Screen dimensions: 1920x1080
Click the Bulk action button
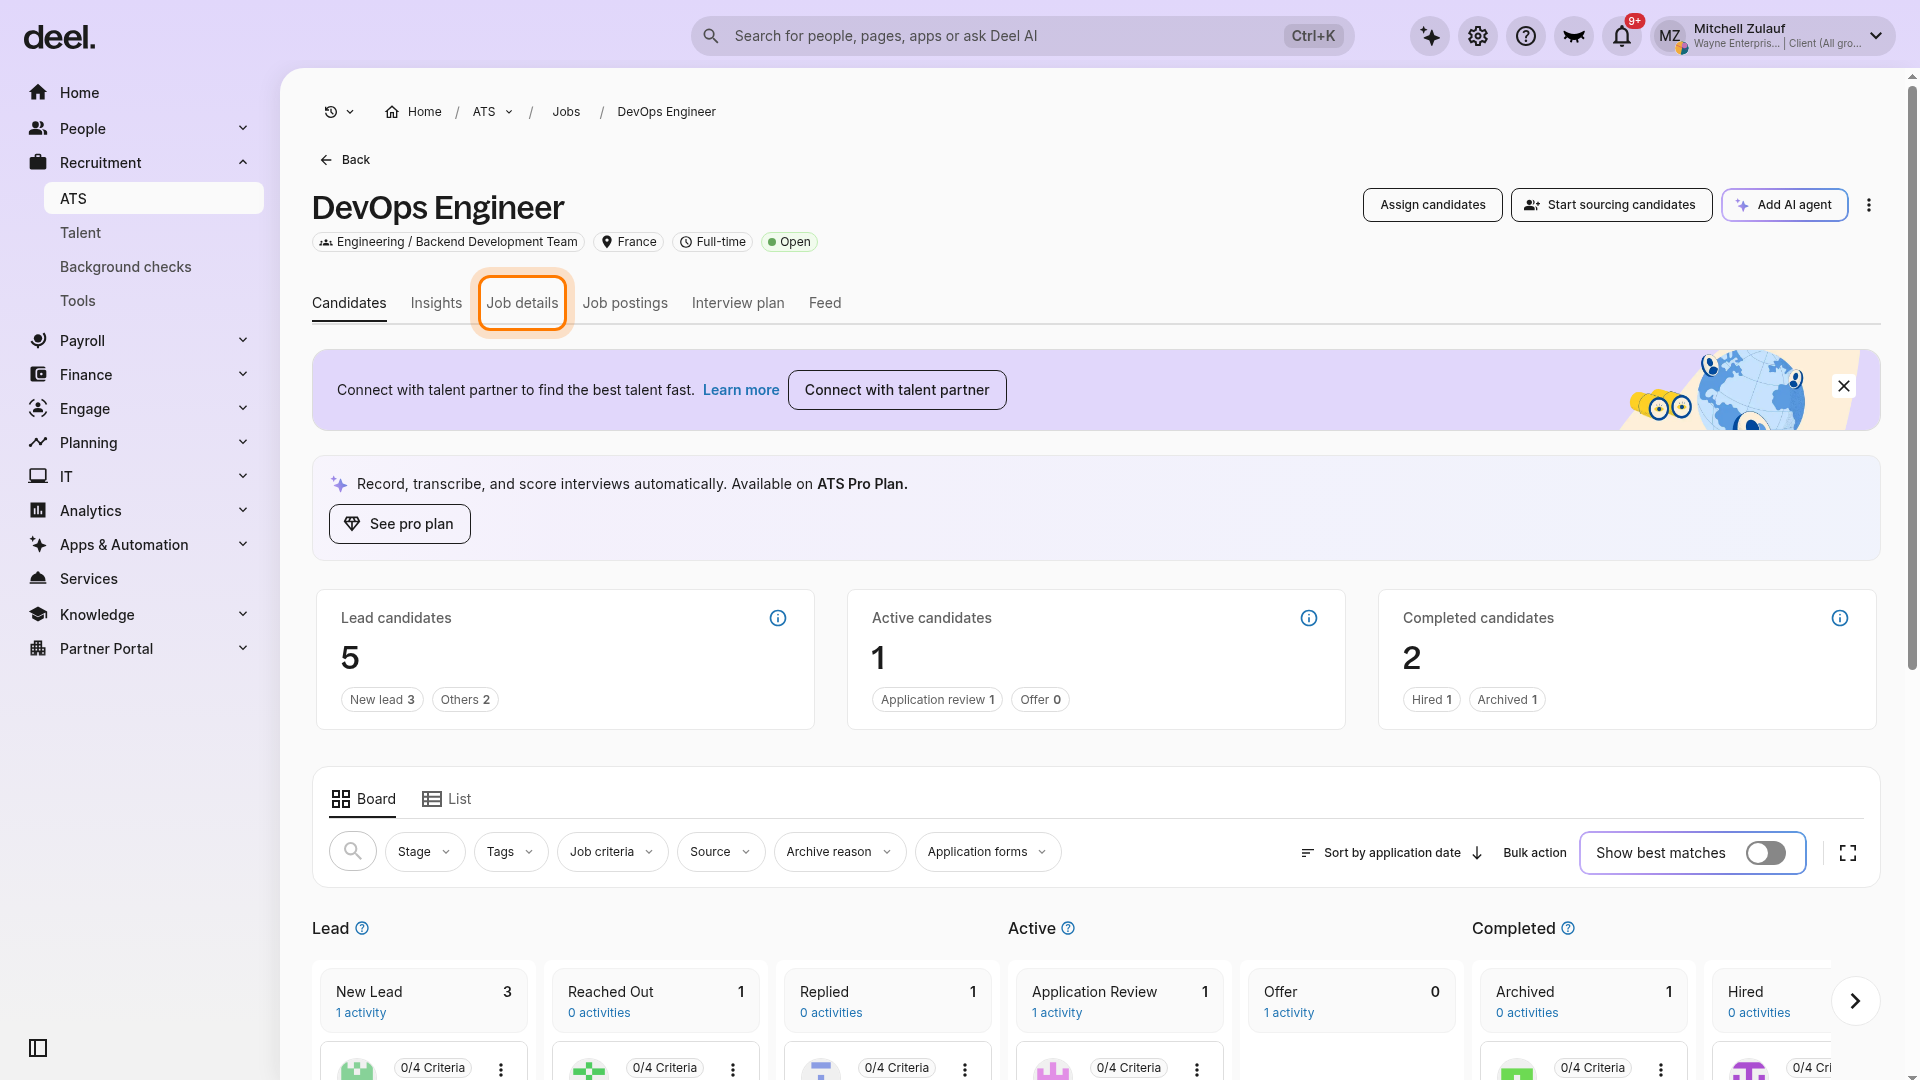[x=1535, y=853]
